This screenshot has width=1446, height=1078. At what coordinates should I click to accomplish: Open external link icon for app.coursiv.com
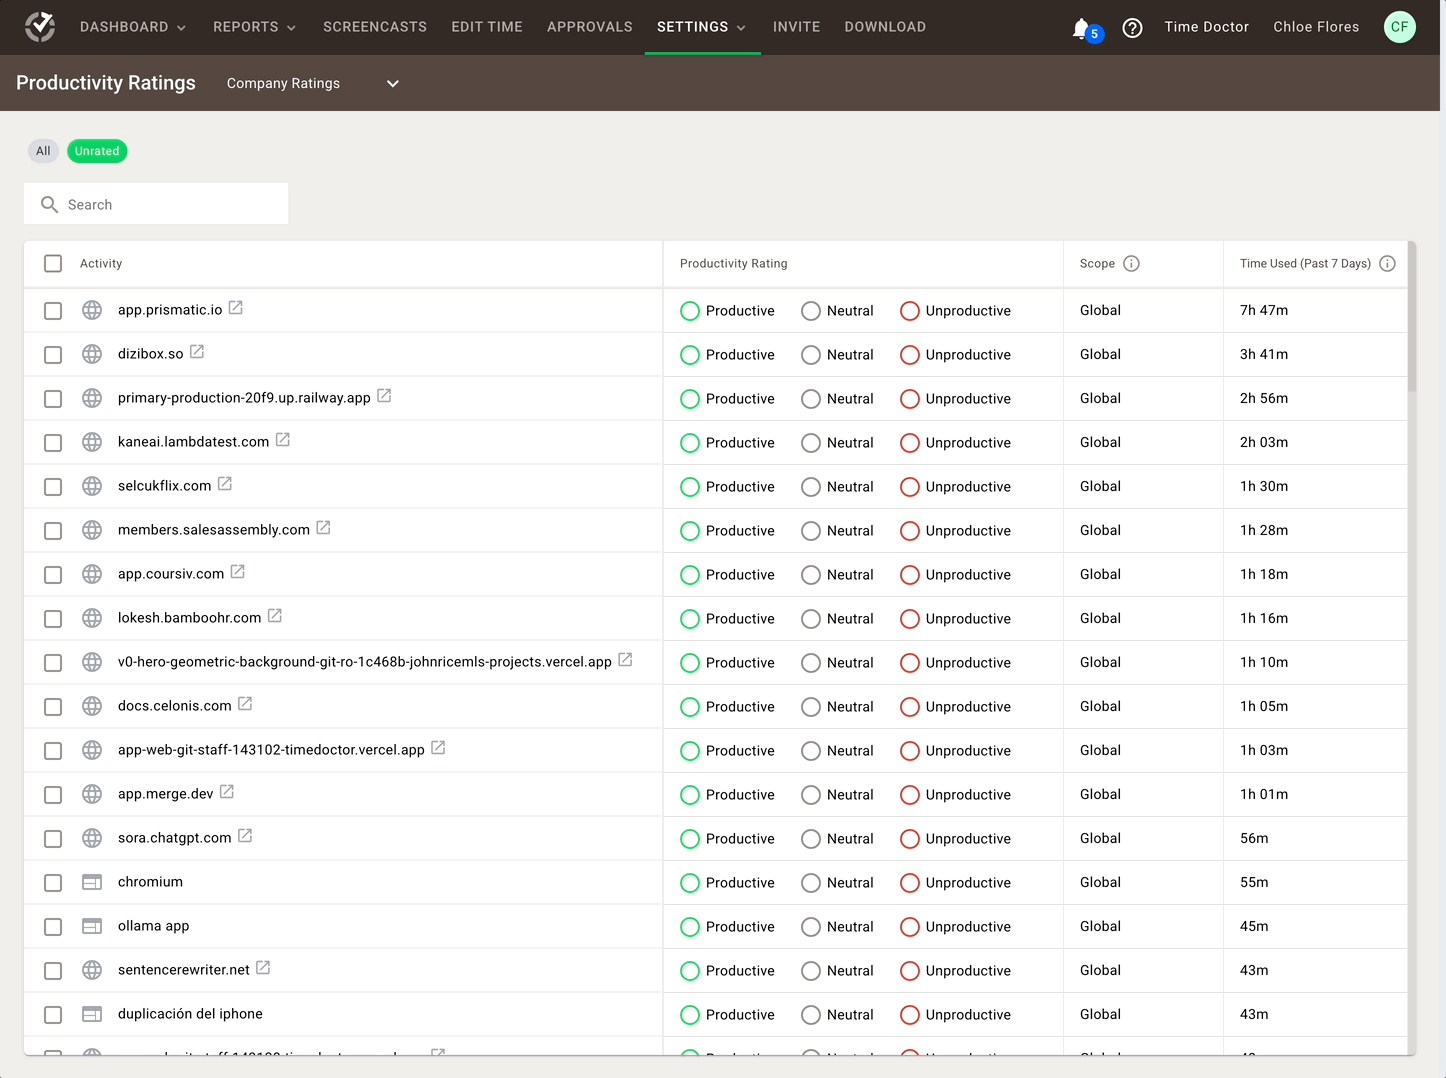(238, 572)
